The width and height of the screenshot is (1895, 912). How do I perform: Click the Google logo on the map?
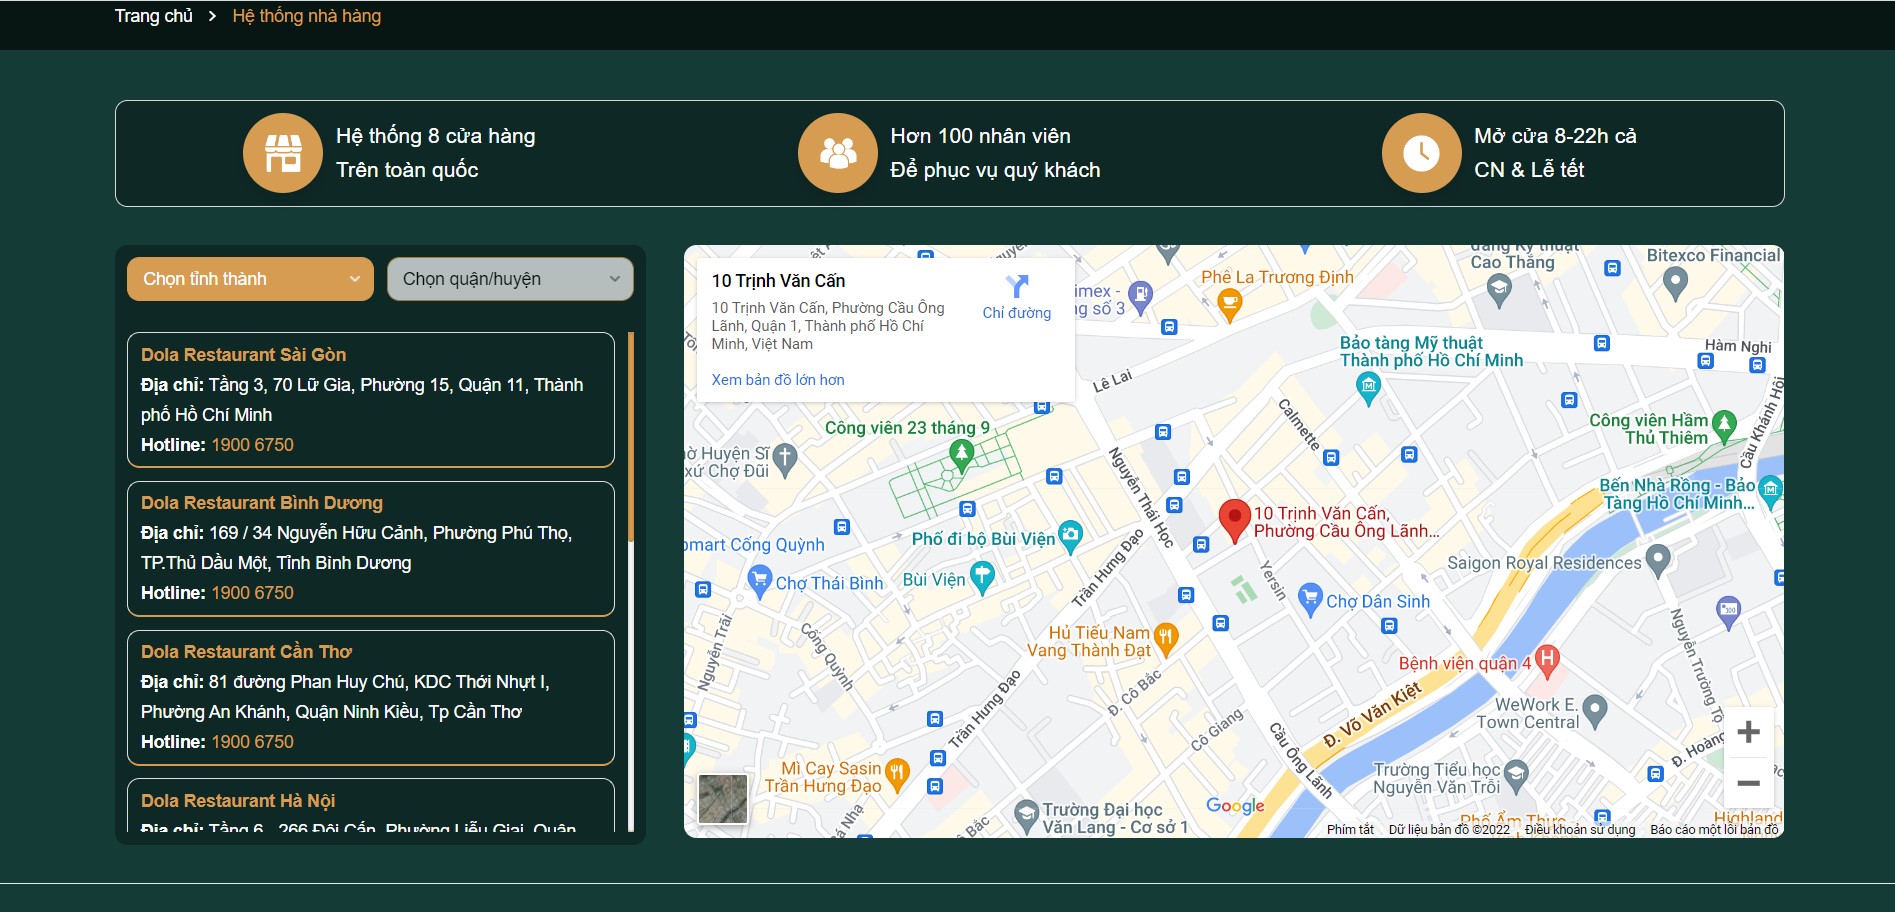(x=1235, y=806)
